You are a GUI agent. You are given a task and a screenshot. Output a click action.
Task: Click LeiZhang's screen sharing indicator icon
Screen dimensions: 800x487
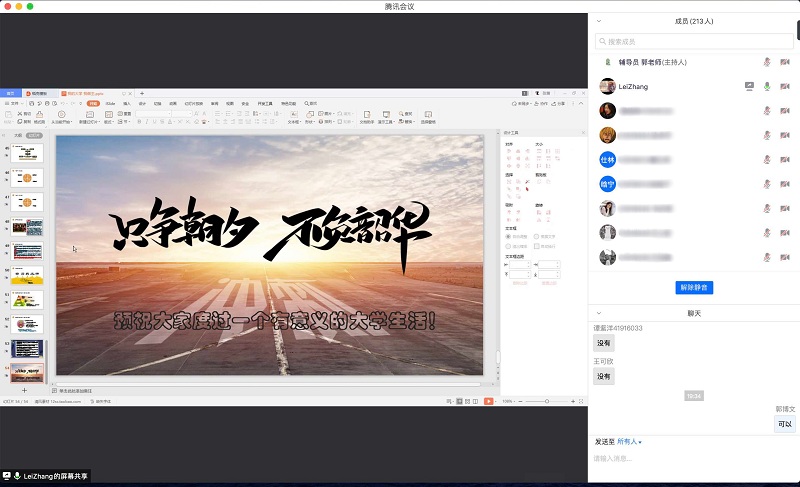[x=749, y=86]
